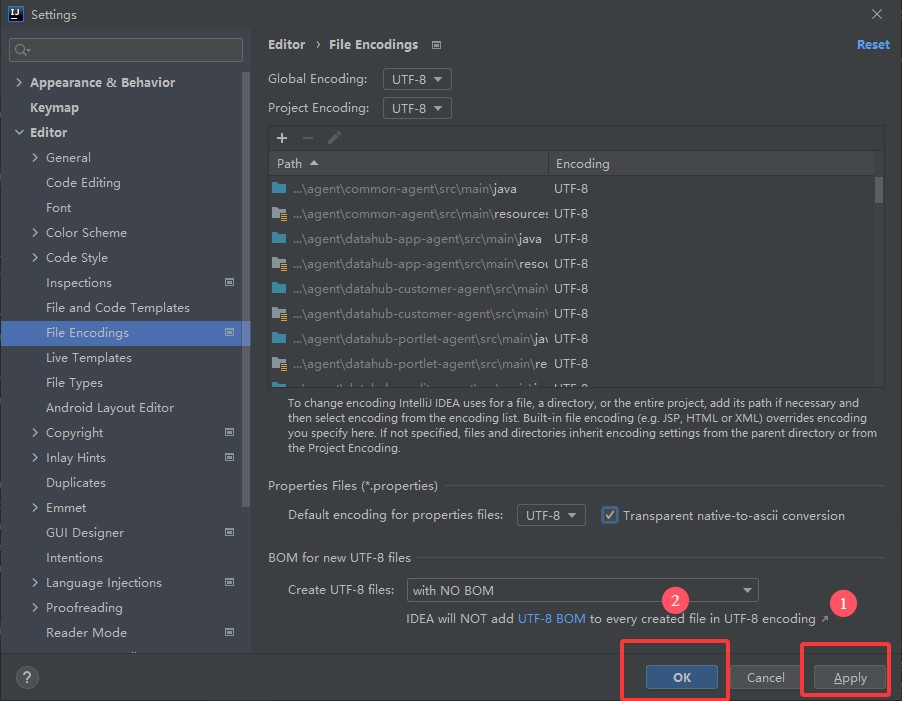Screen dimensions: 902x701
Task: Click project icon beside Language Injections
Action: [230, 583]
